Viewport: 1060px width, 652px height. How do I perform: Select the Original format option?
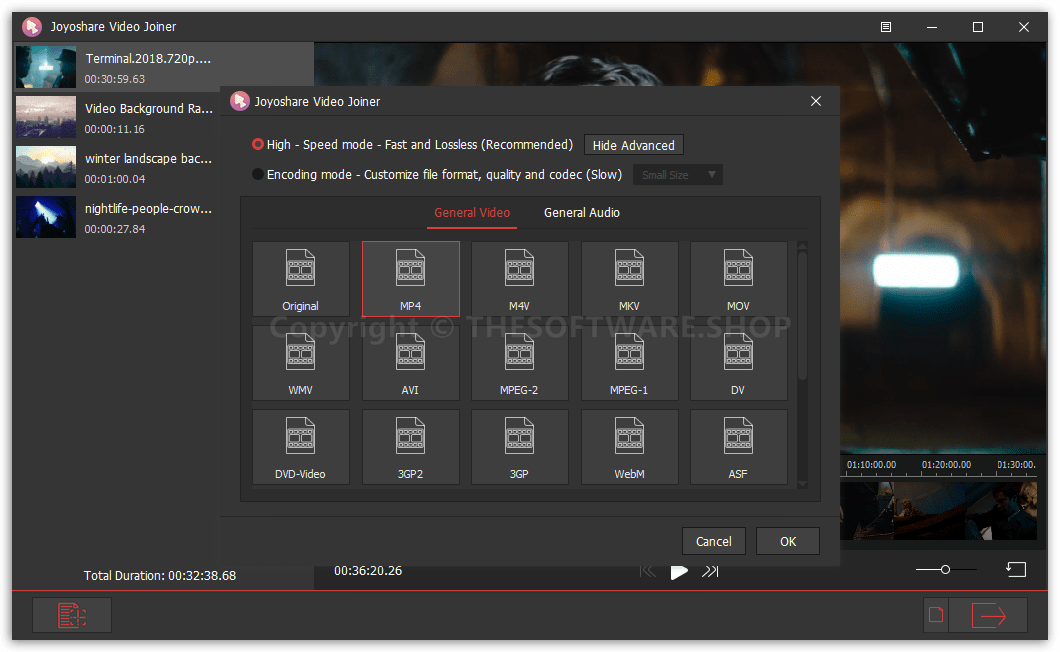[300, 278]
